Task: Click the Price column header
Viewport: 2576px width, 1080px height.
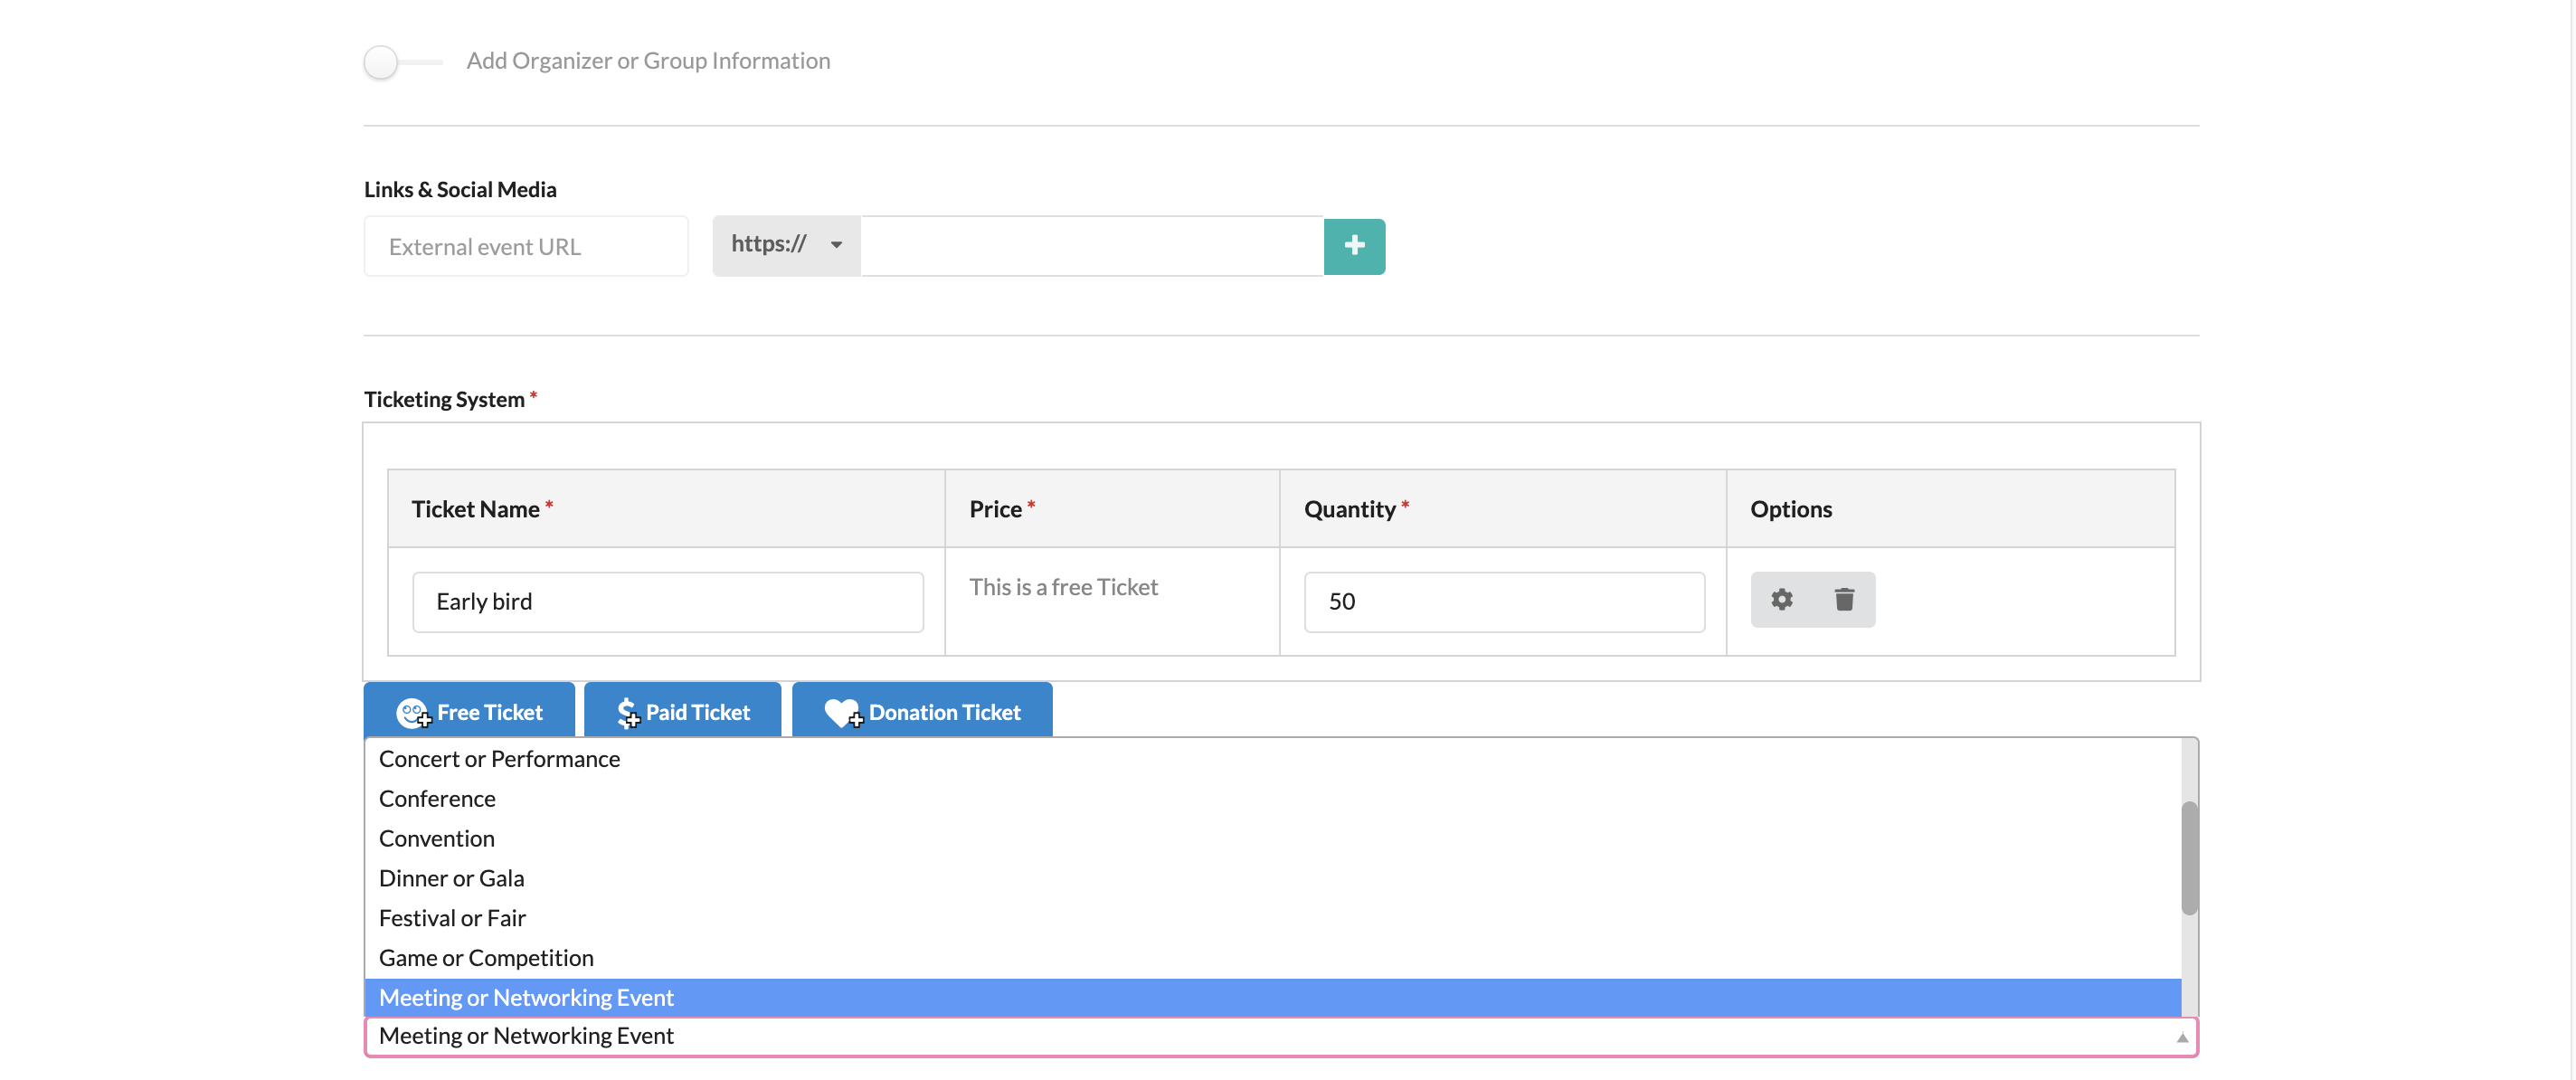Action: pos(1112,509)
